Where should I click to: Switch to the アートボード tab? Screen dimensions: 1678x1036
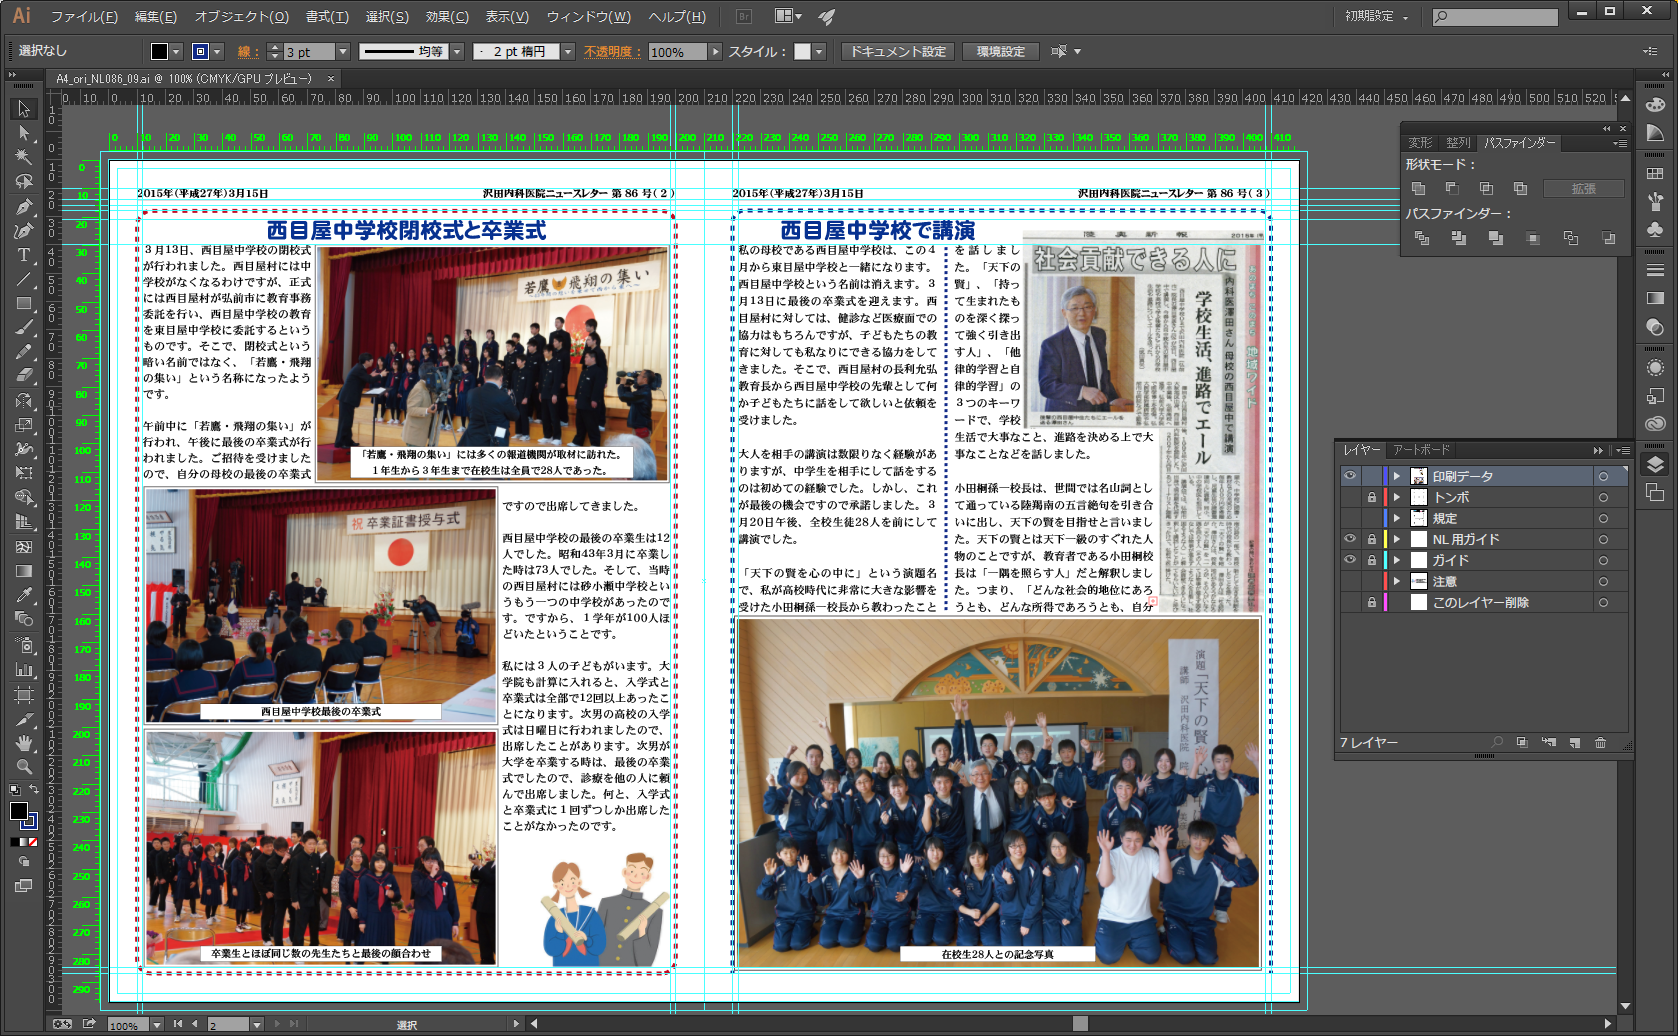pos(1421,450)
